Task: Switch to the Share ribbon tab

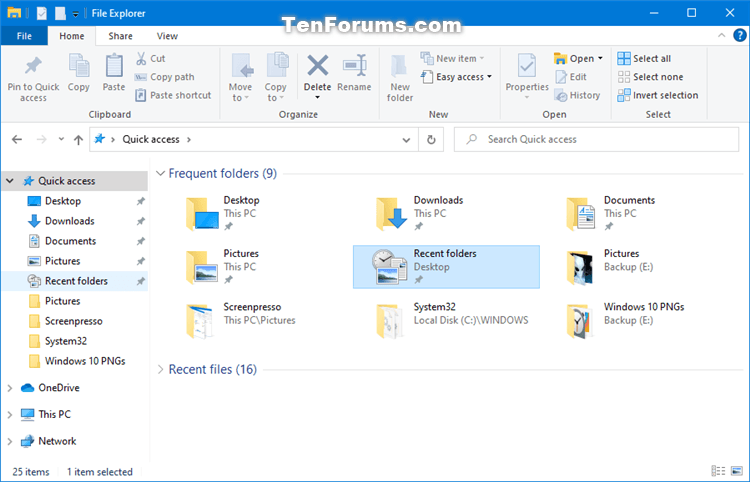Action: (x=120, y=36)
